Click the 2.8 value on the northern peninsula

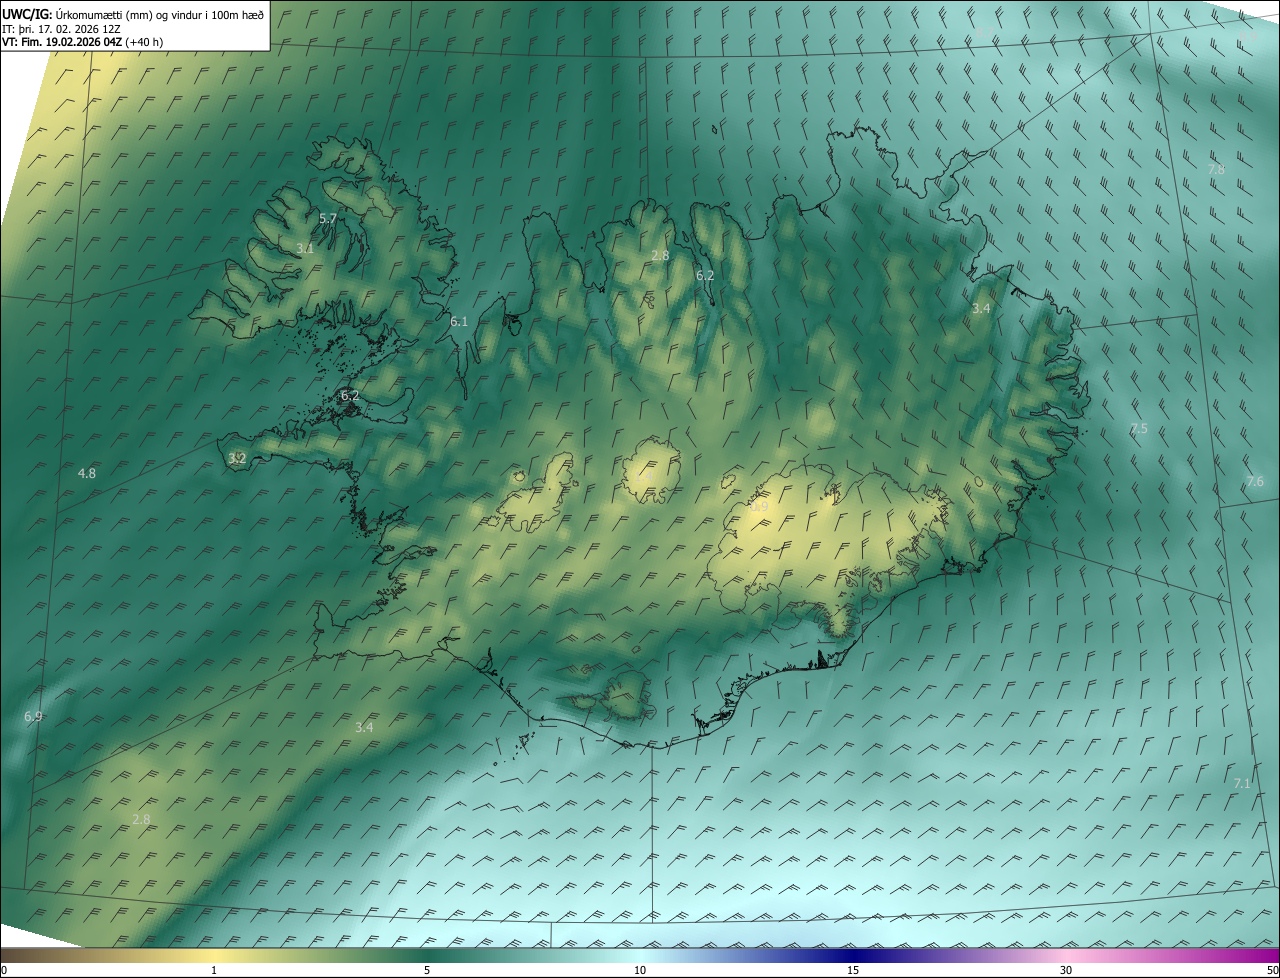point(660,256)
